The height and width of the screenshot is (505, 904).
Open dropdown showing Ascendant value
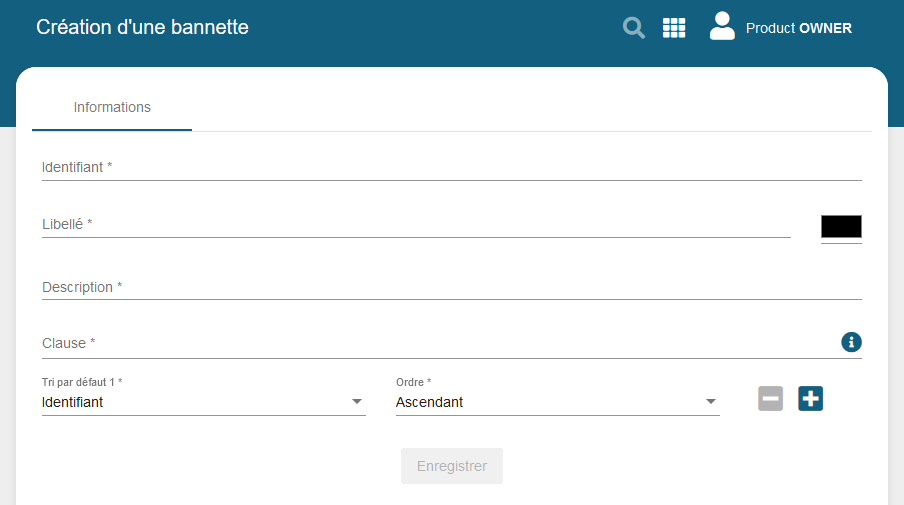click(545, 403)
